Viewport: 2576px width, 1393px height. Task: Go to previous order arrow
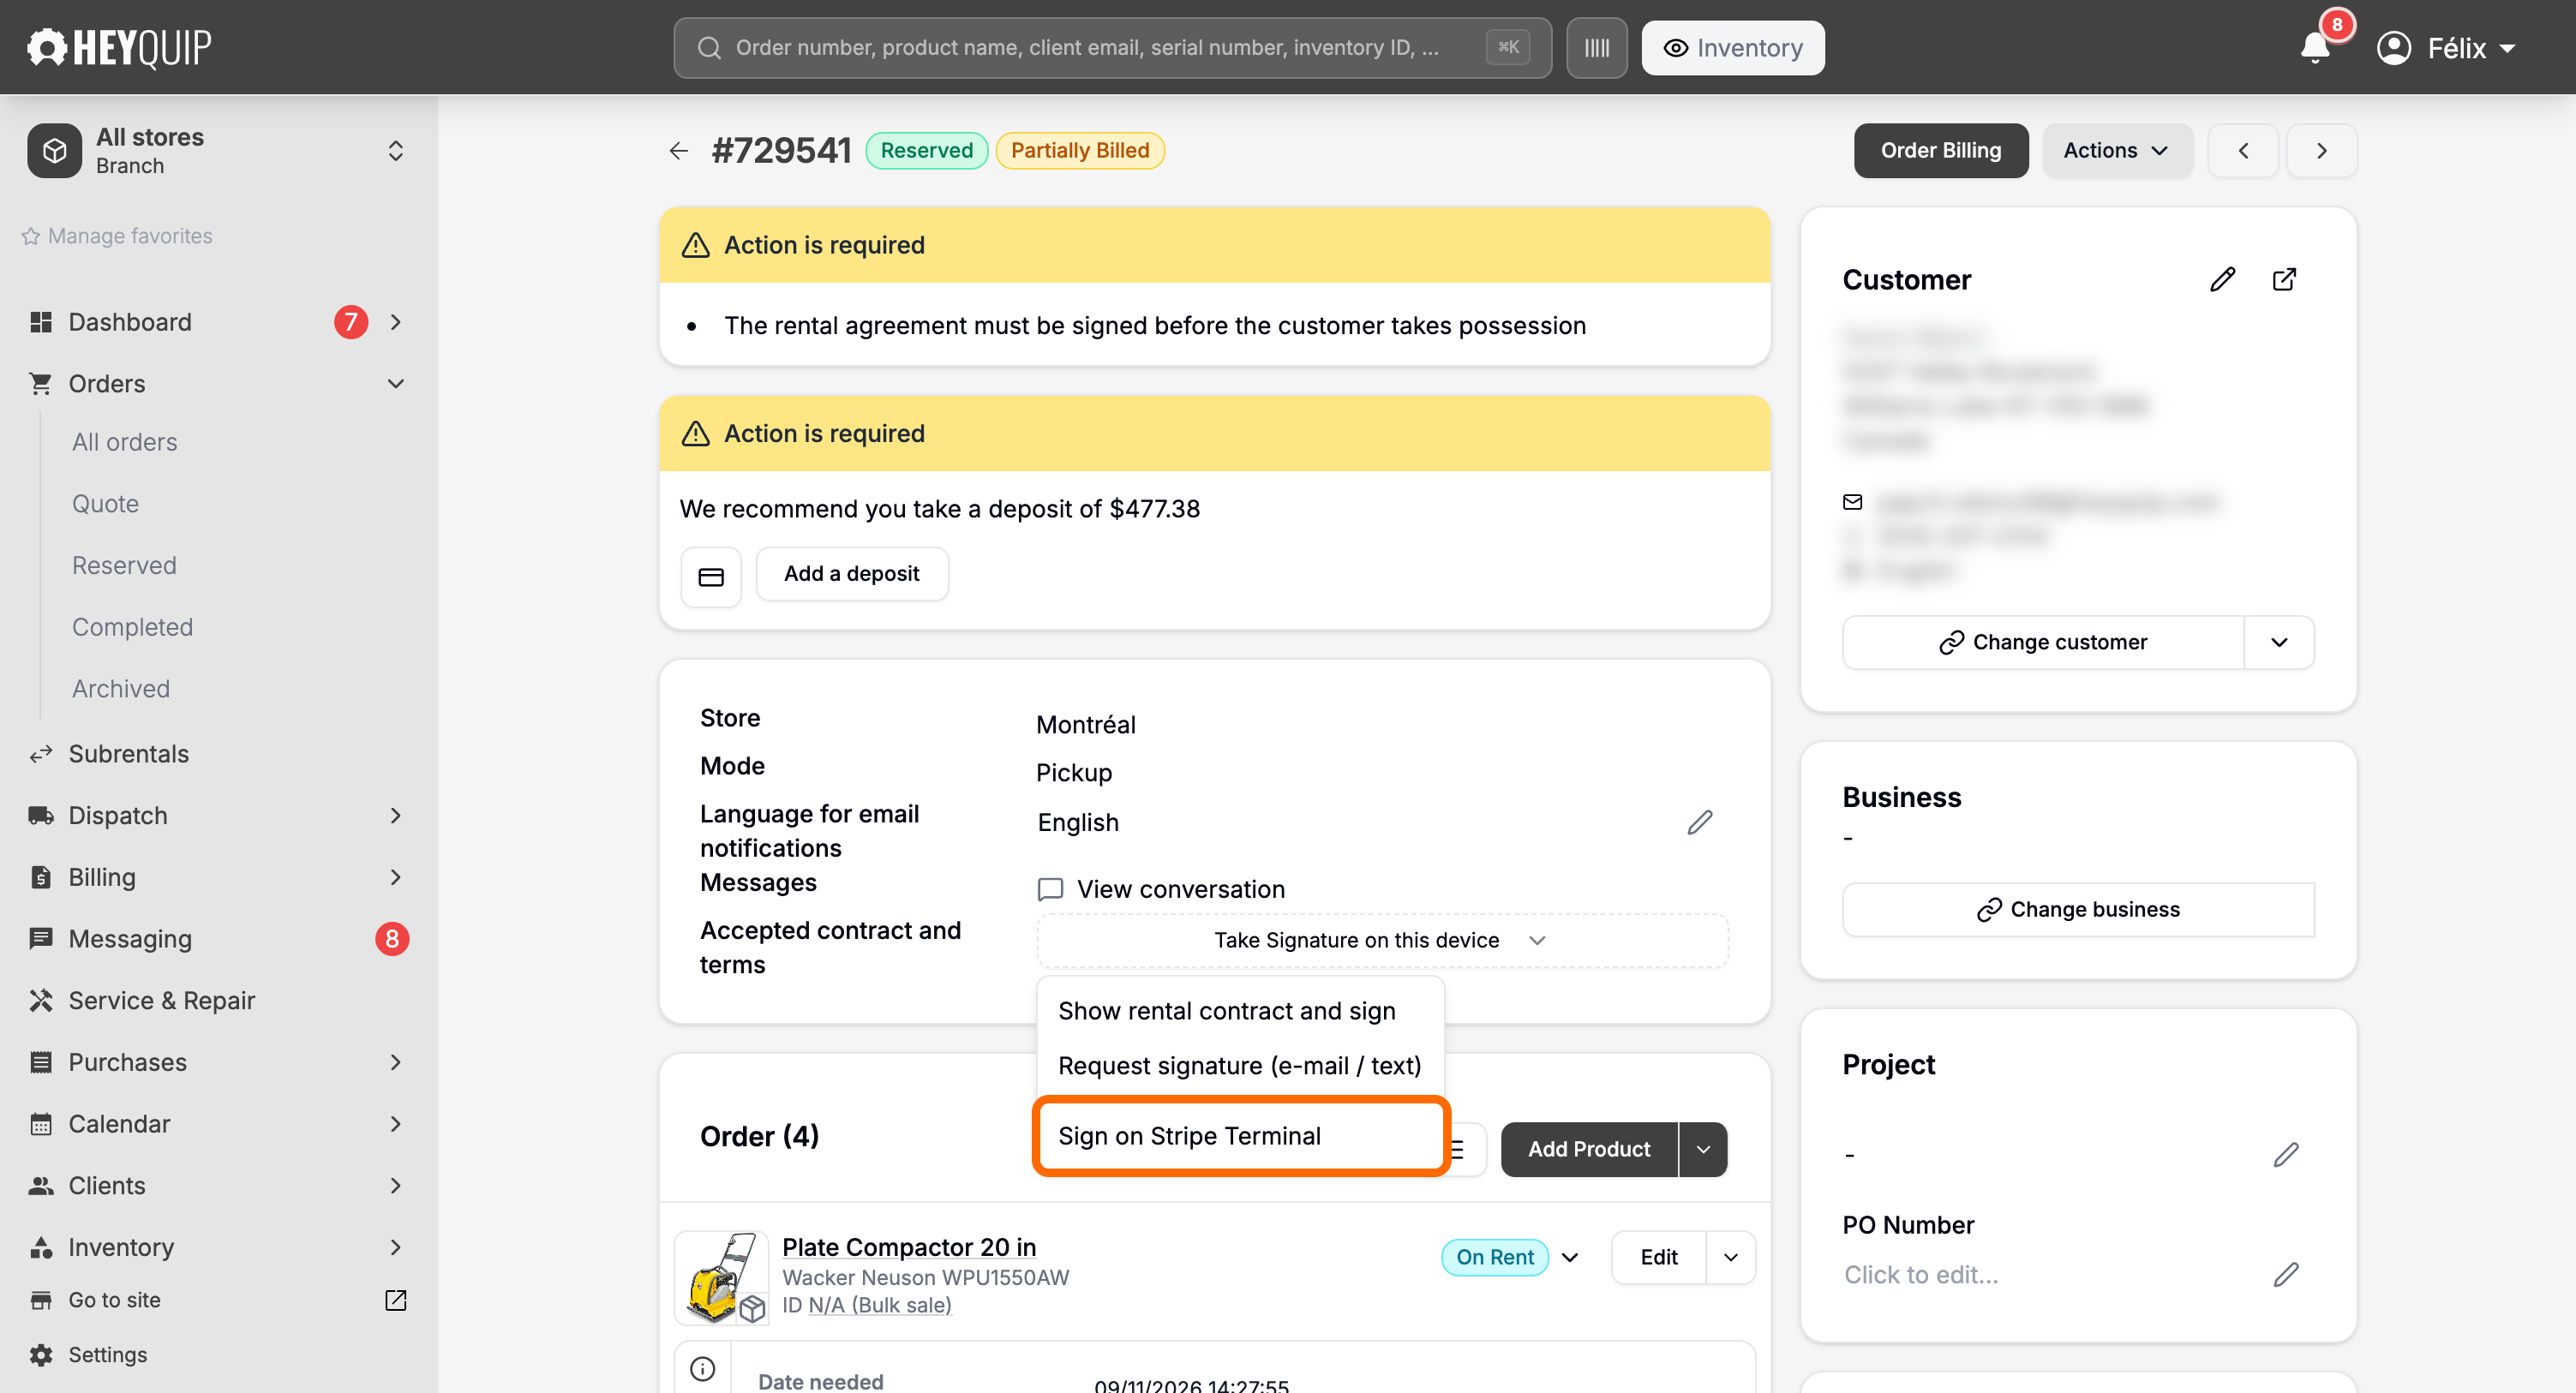pos(2243,151)
